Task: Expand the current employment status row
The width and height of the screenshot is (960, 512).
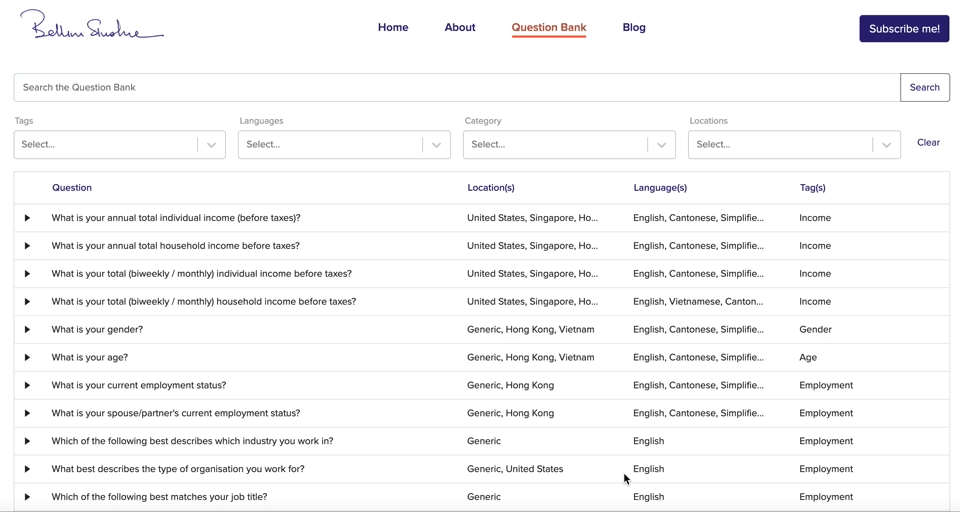Action: point(27,386)
